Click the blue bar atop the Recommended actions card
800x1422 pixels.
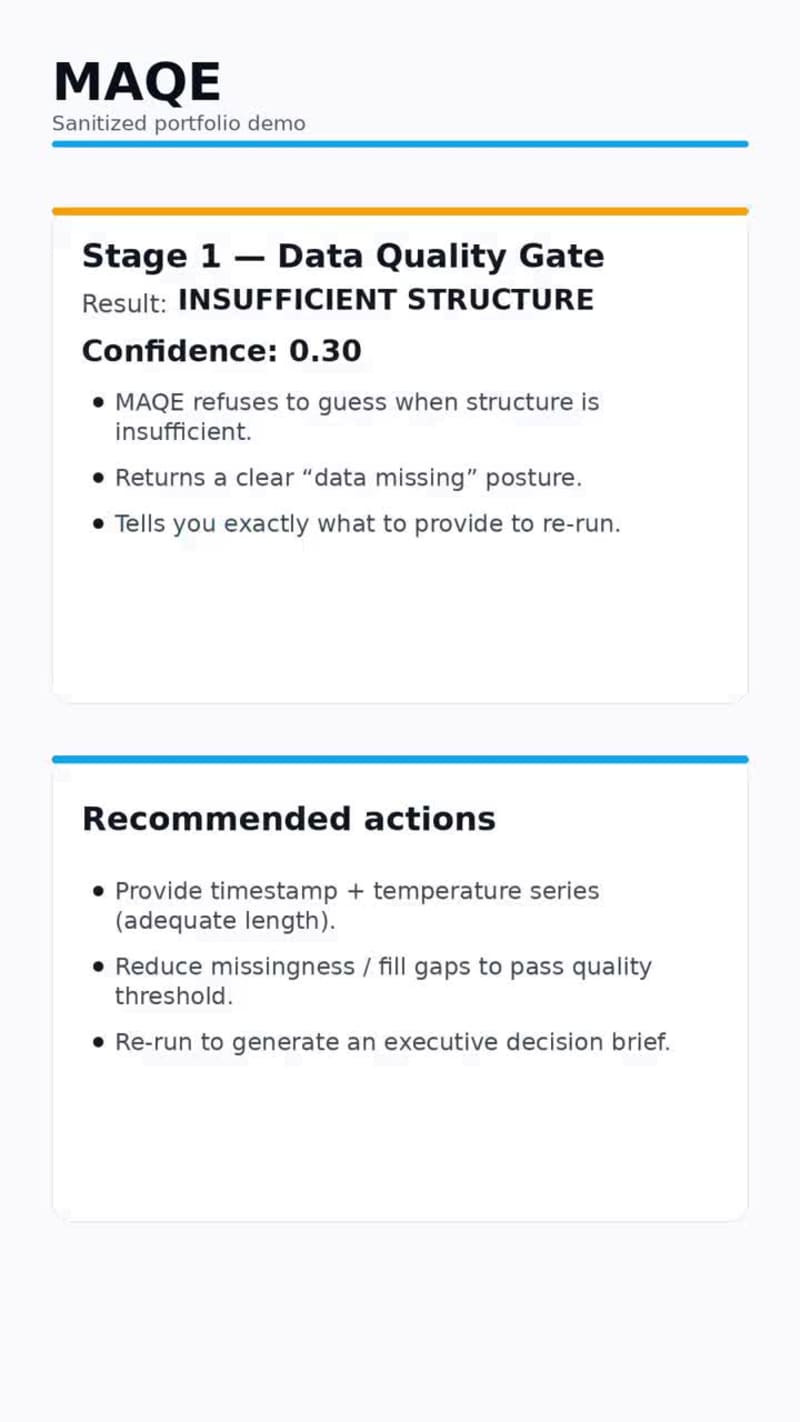click(400, 759)
